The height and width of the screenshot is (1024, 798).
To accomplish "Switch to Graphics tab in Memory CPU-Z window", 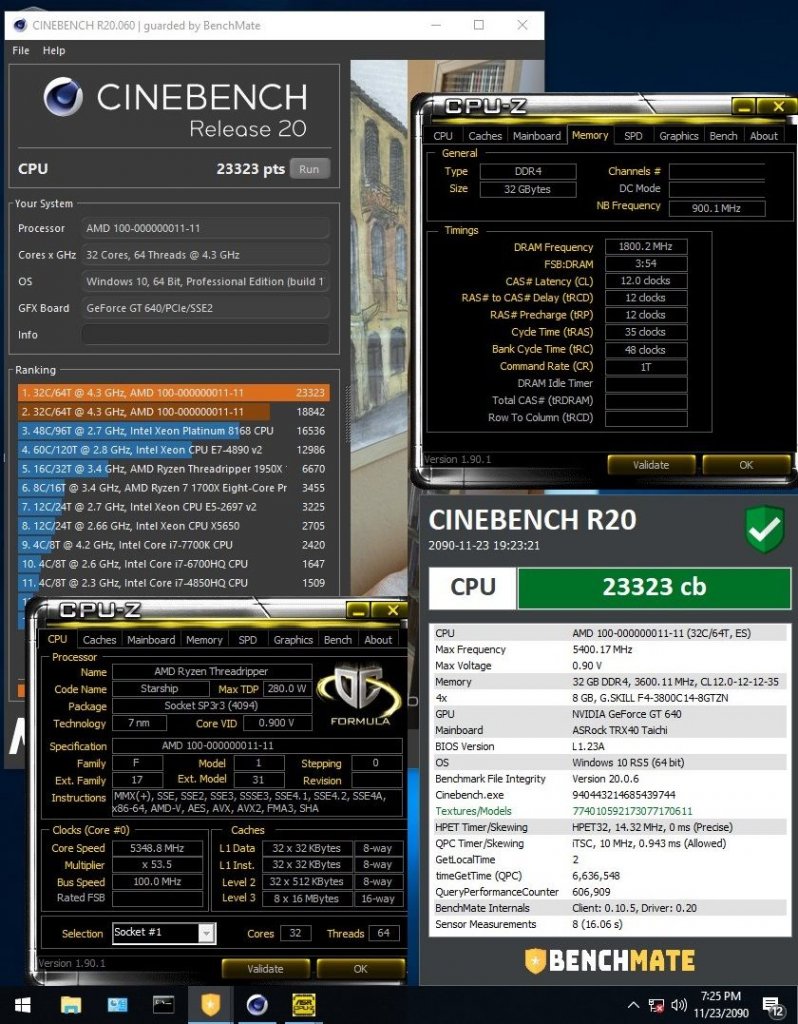I will click(x=678, y=136).
